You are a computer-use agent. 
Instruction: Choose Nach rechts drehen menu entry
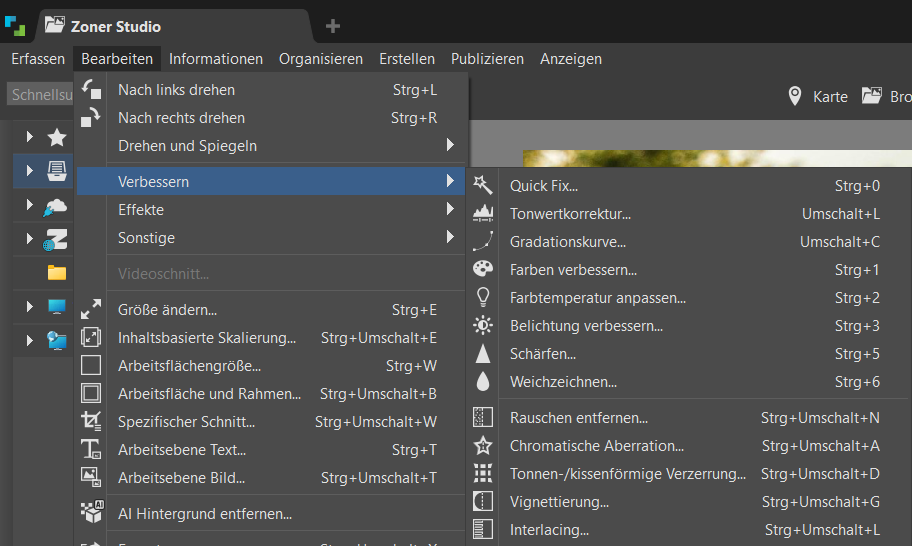pos(272,117)
